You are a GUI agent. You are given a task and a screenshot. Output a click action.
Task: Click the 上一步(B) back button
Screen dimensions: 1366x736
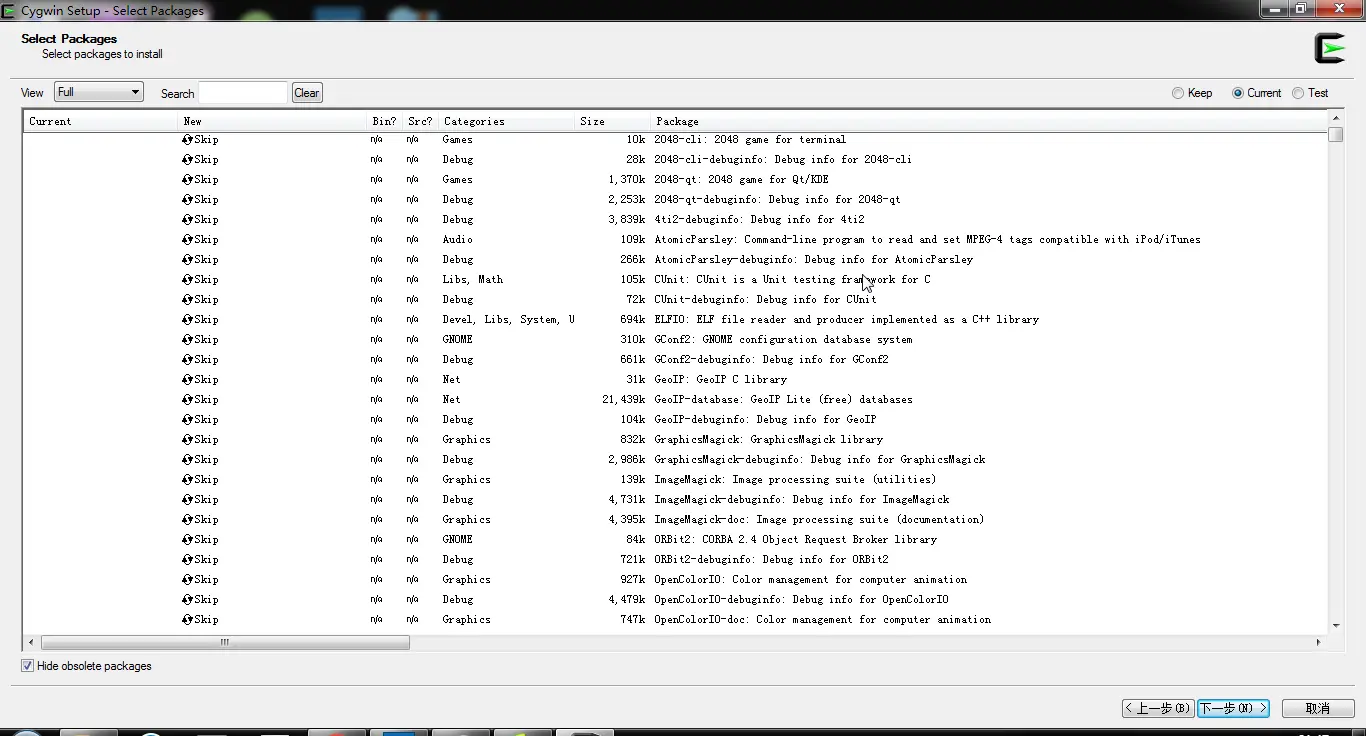pos(1158,708)
